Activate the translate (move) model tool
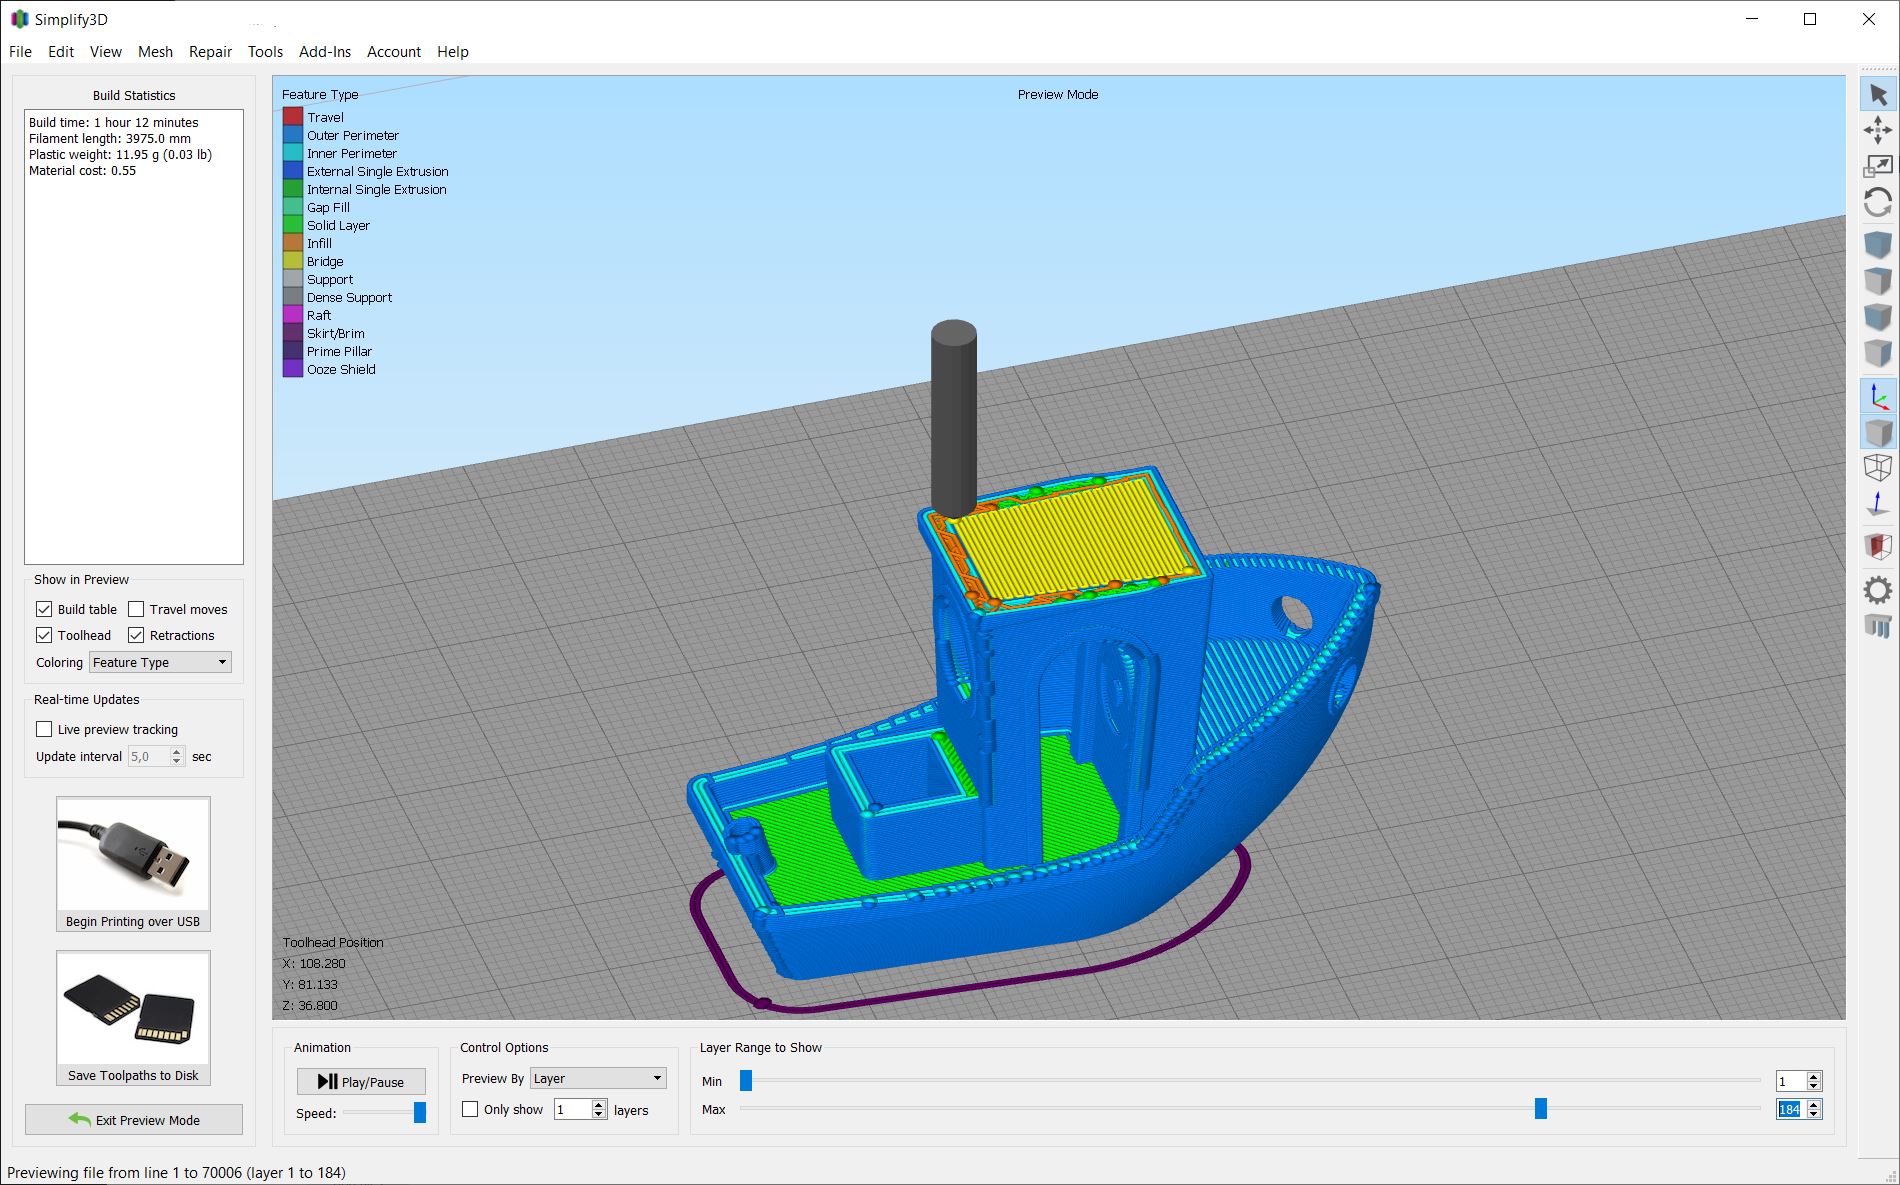1900x1185 pixels. [x=1878, y=130]
